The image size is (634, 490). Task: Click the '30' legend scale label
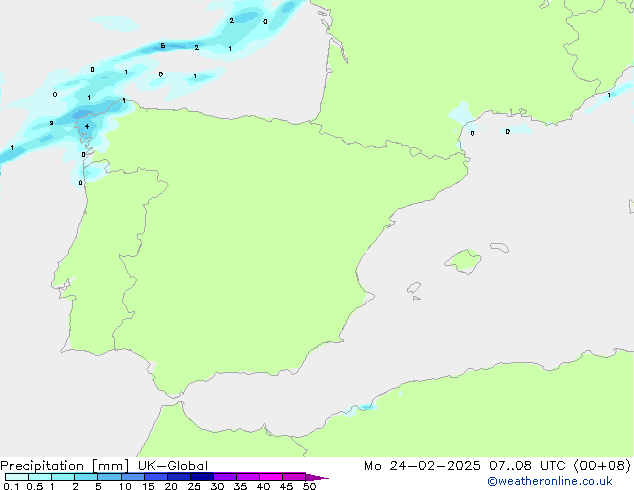217,486
